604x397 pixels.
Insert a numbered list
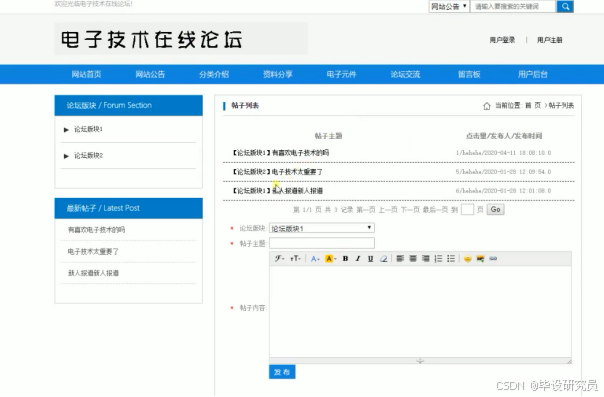coord(438,259)
